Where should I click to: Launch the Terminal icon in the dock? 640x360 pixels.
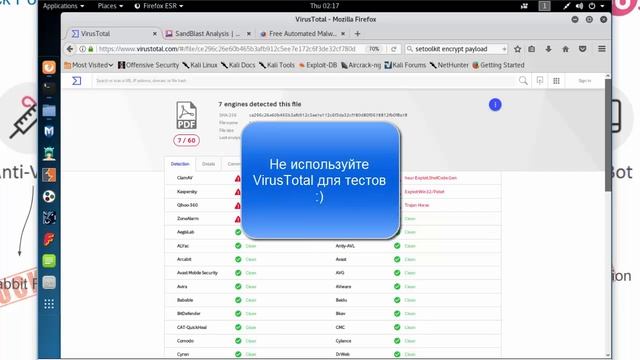coord(49,88)
